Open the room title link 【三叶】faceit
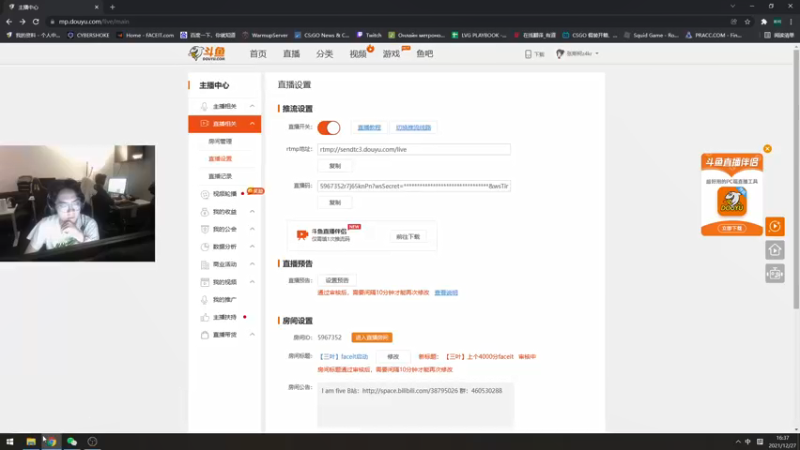 coord(343,357)
